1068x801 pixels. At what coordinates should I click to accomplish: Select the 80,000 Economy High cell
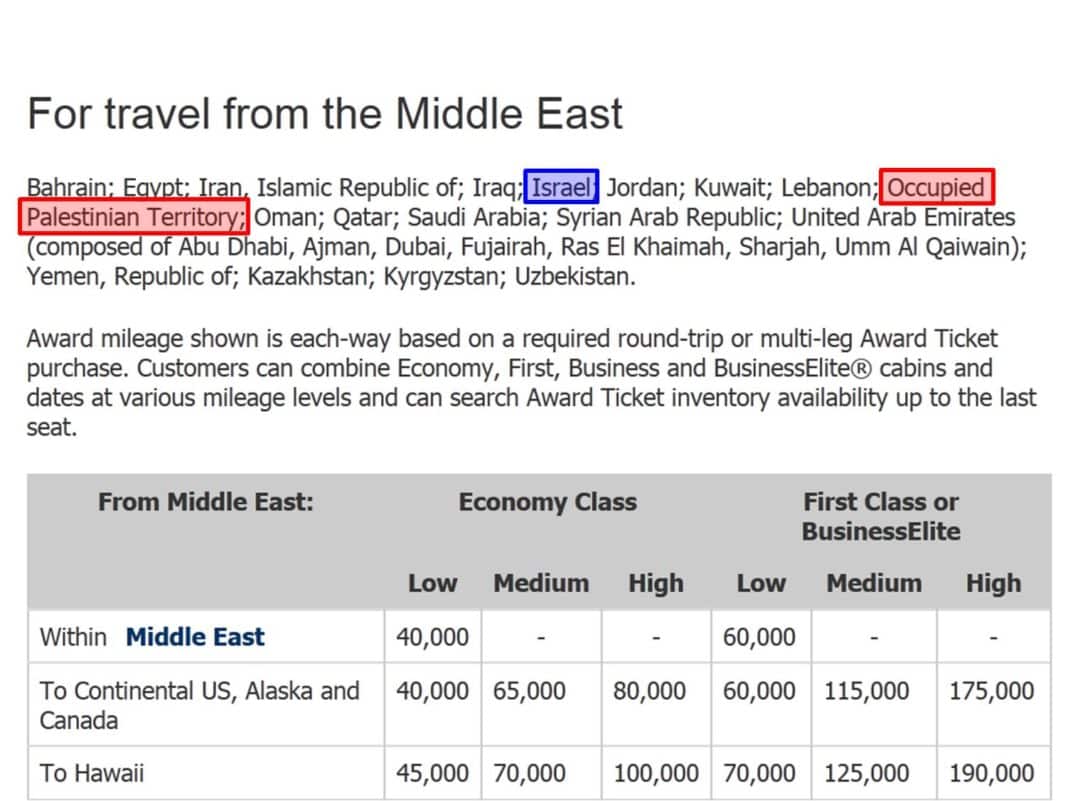pos(649,691)
